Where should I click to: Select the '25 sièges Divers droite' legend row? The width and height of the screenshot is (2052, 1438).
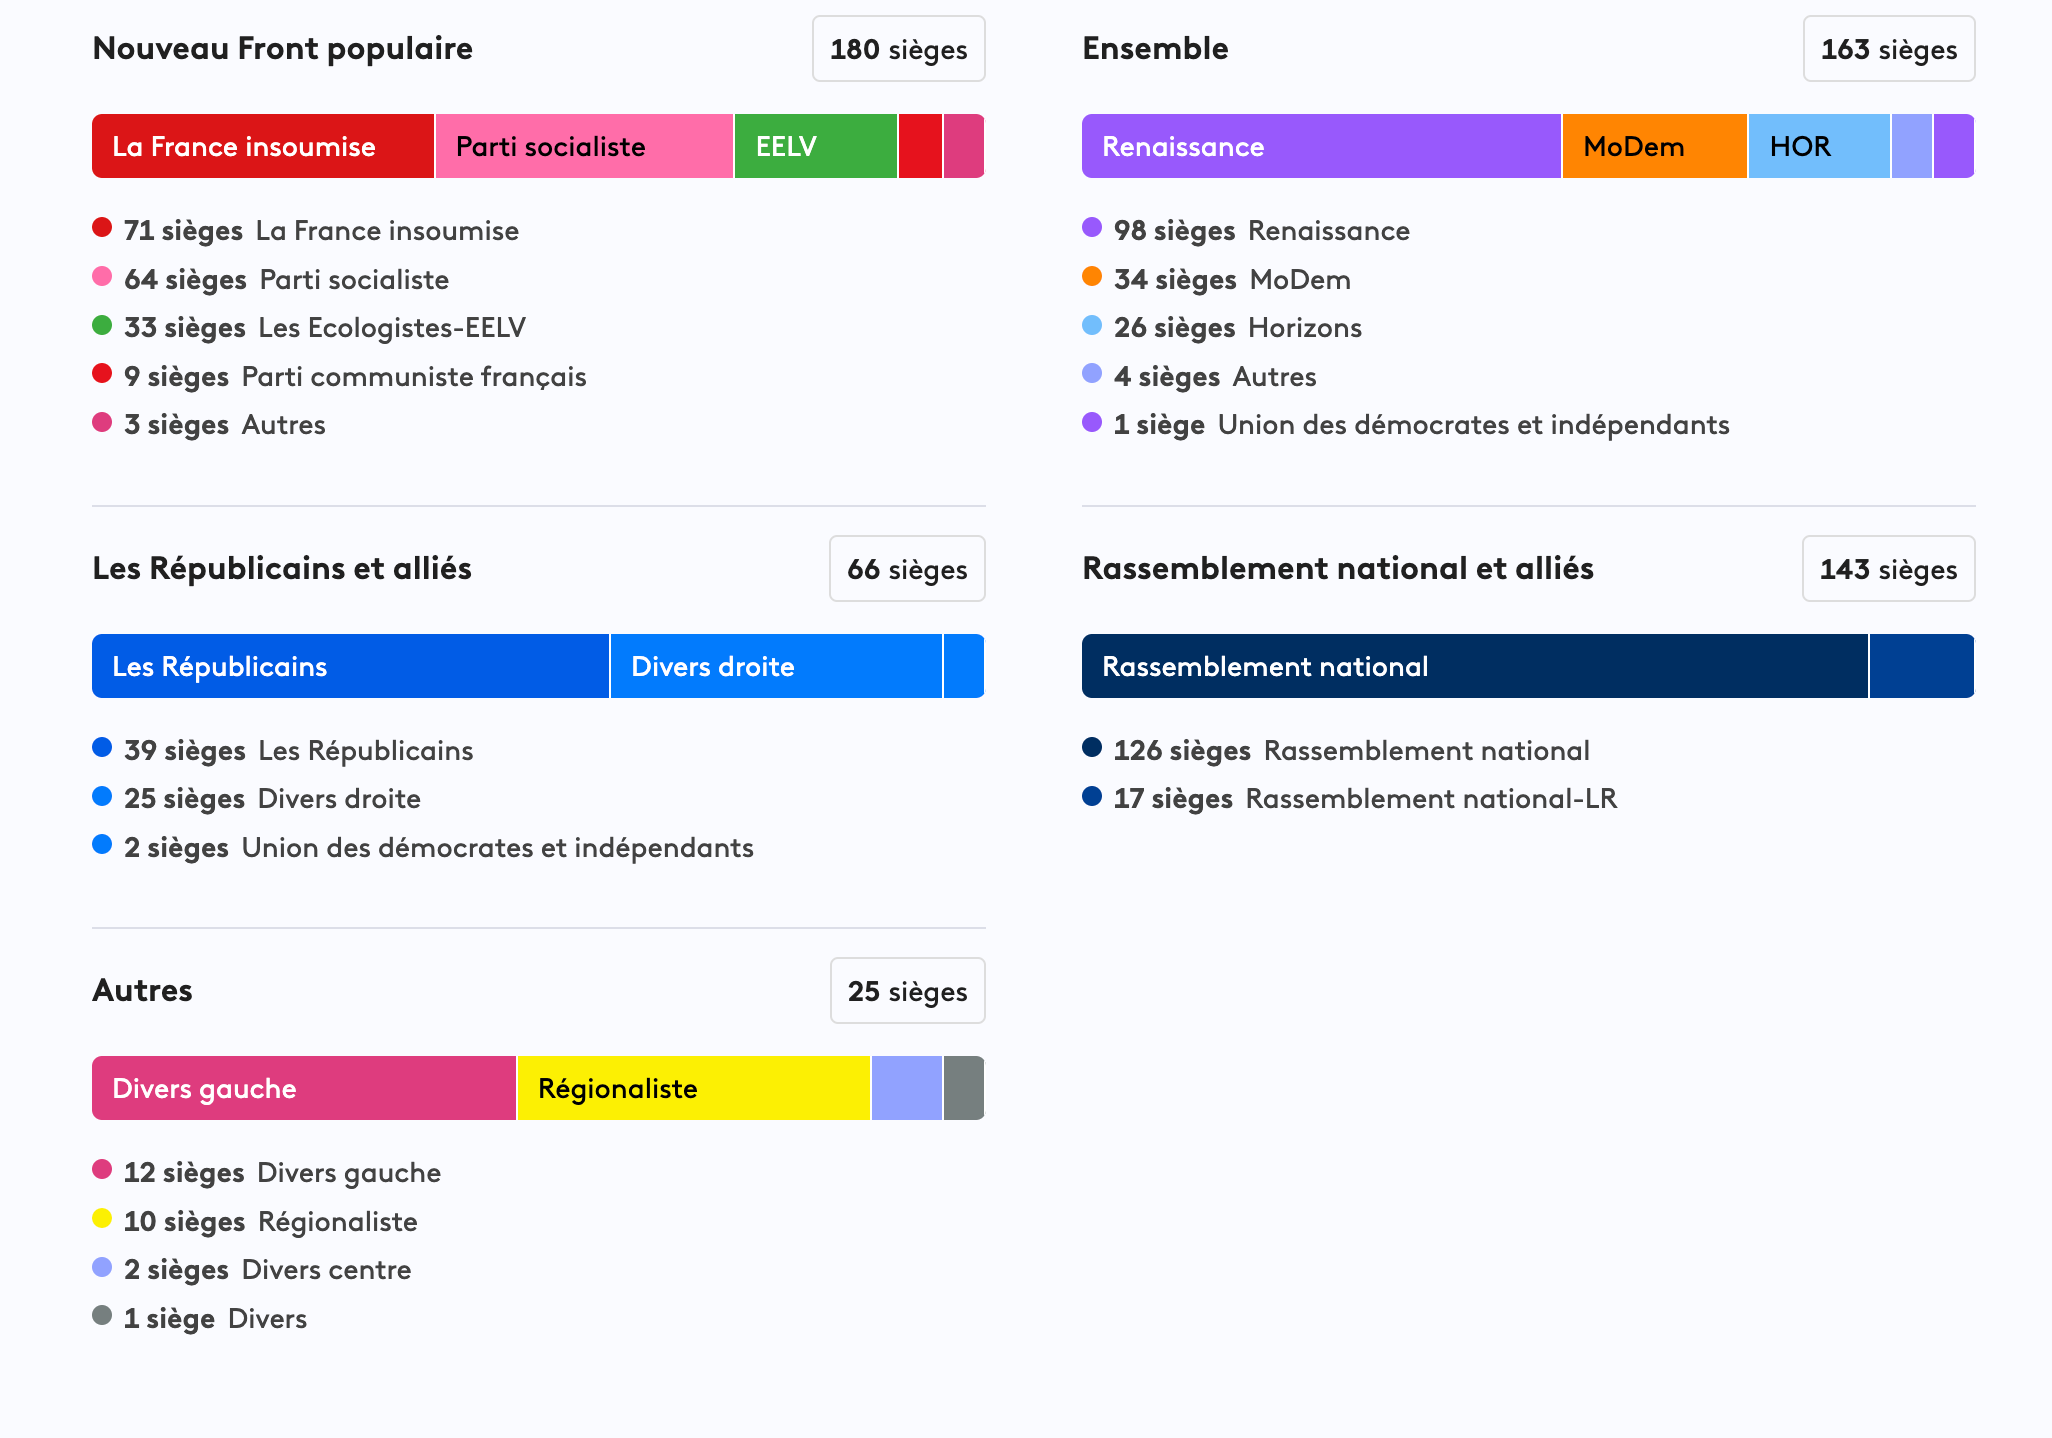(257, 798)
